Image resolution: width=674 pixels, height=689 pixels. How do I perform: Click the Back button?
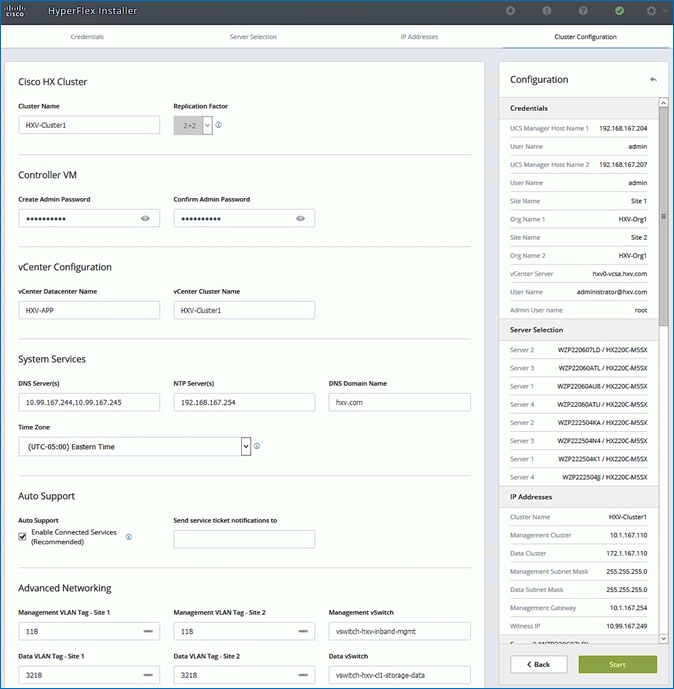point(539,664)
